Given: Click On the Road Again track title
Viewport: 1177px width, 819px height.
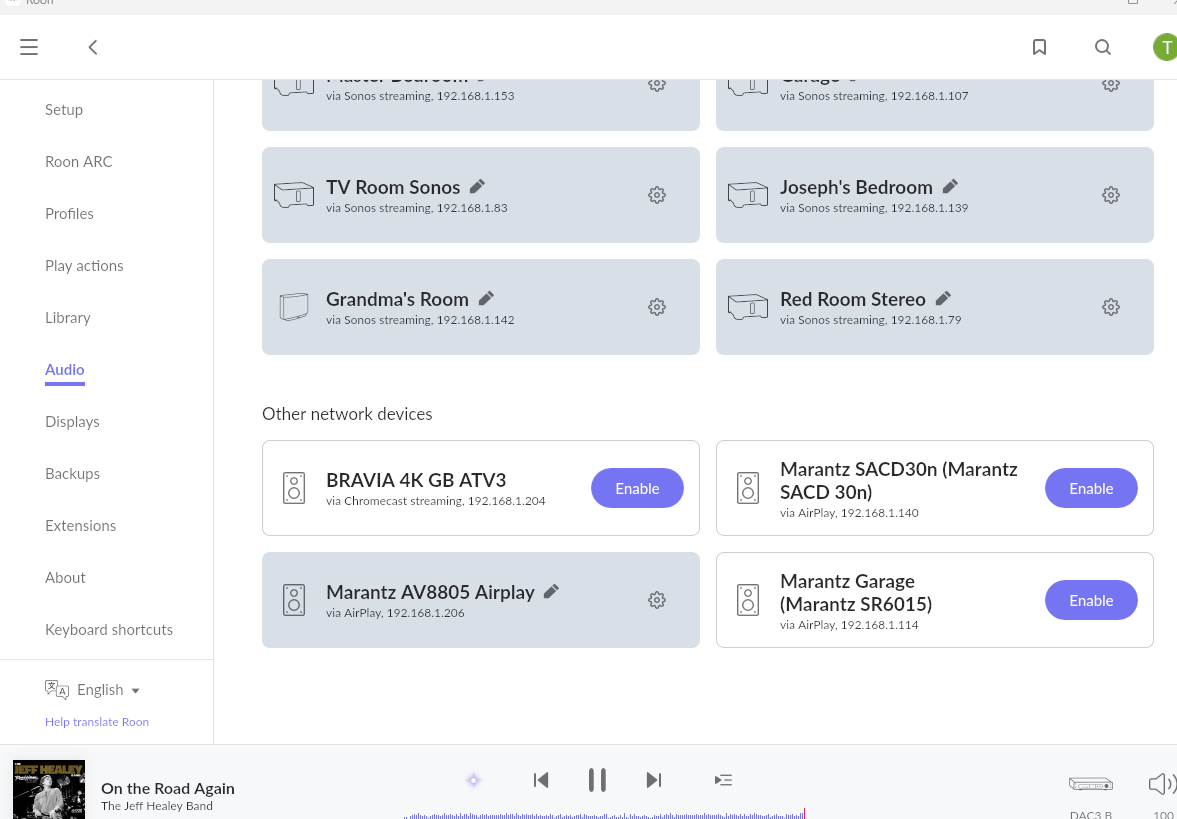Looking at the screenshot, I should click(168, 788).
